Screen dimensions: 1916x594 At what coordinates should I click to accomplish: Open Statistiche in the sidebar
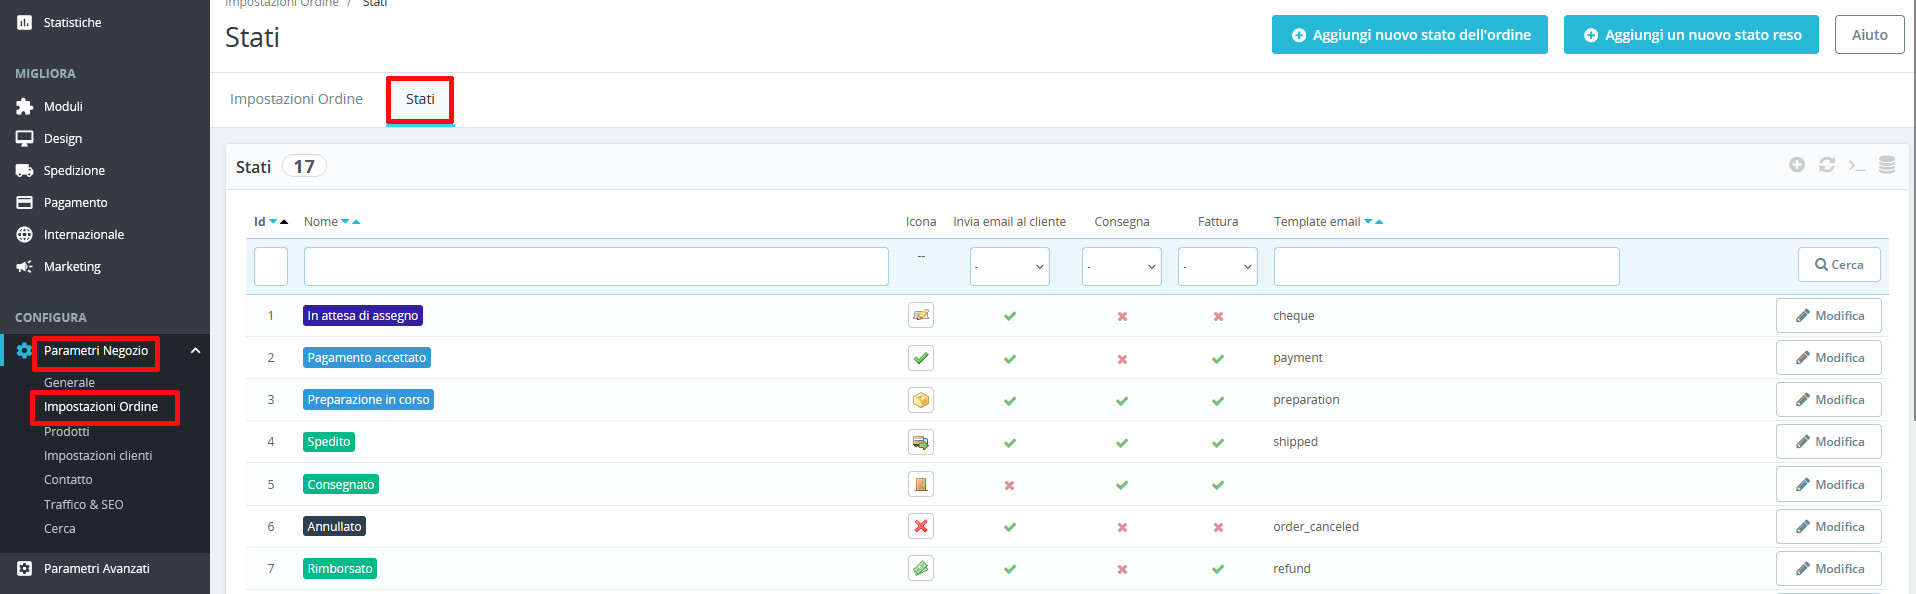point(72,22)
